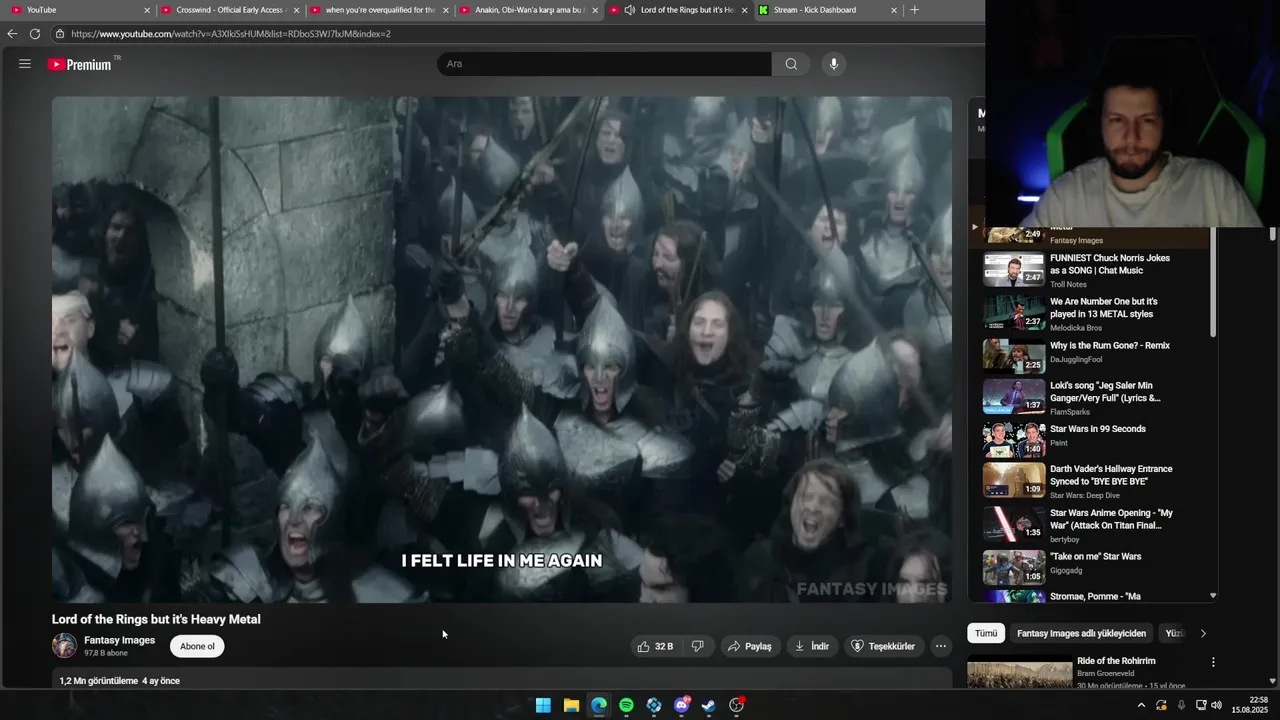Viewport: 1280px width, 720px height.
Task: Click the YouTube Premium logo
Action: [x=80, y=64]
